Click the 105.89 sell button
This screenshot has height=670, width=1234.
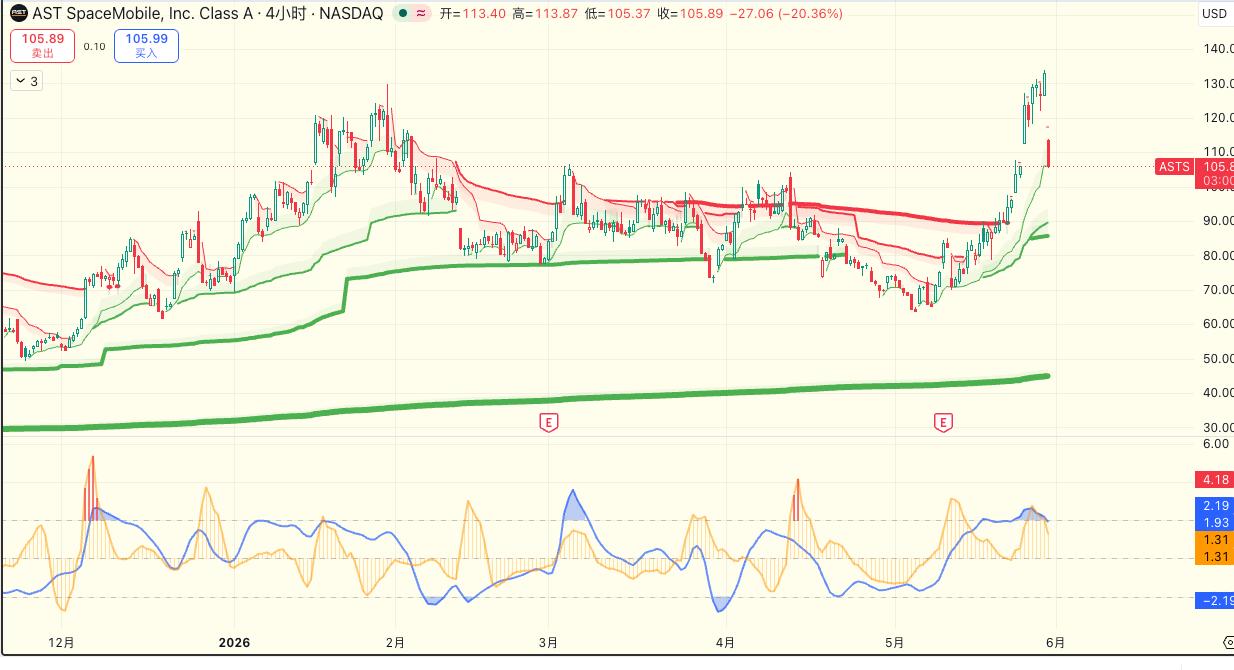[x=42, y=46]
